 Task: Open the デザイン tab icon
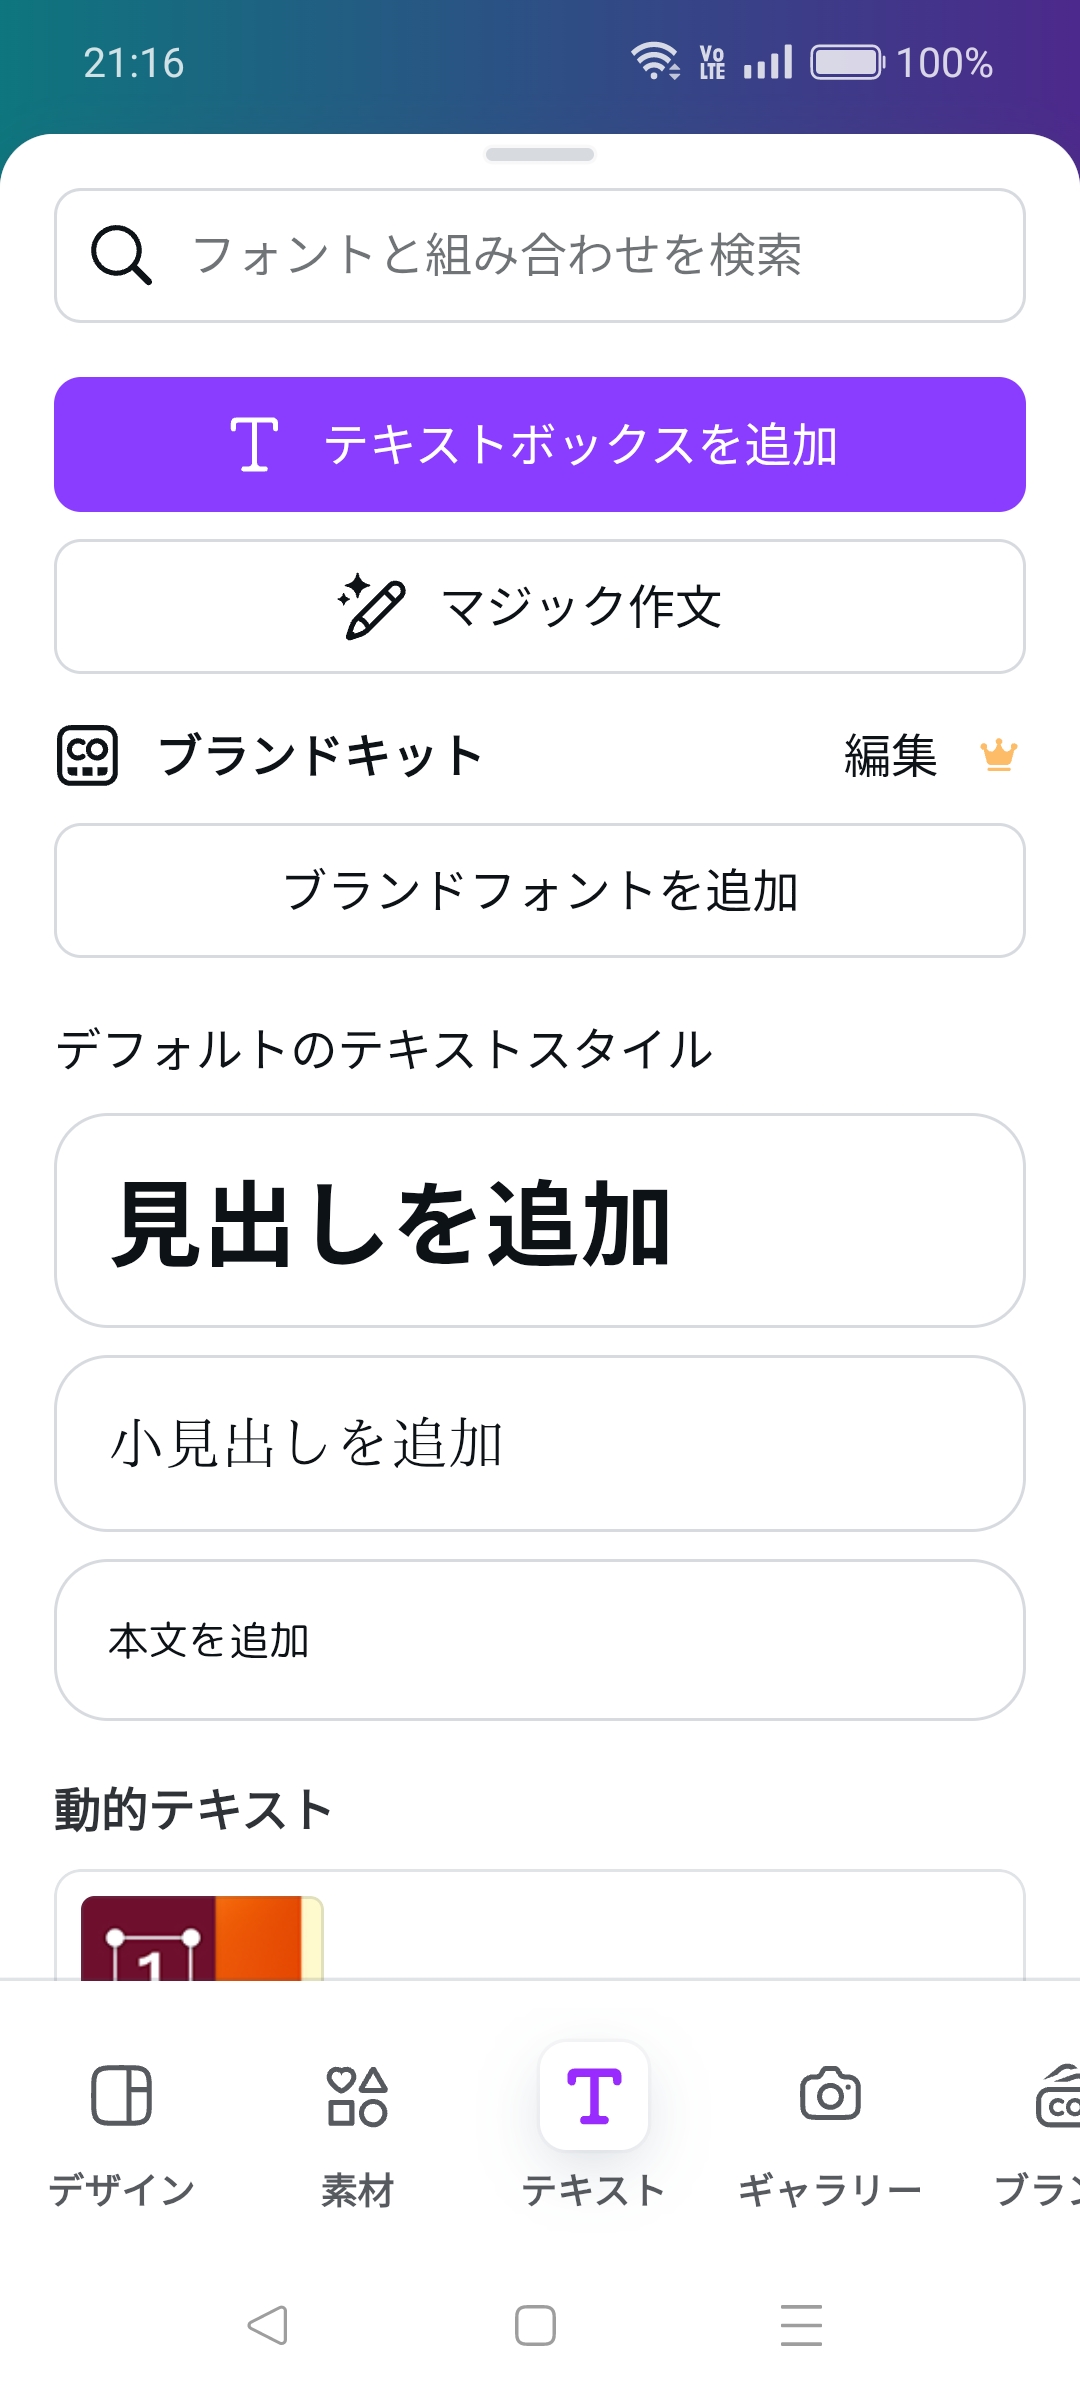point(122,2095)
